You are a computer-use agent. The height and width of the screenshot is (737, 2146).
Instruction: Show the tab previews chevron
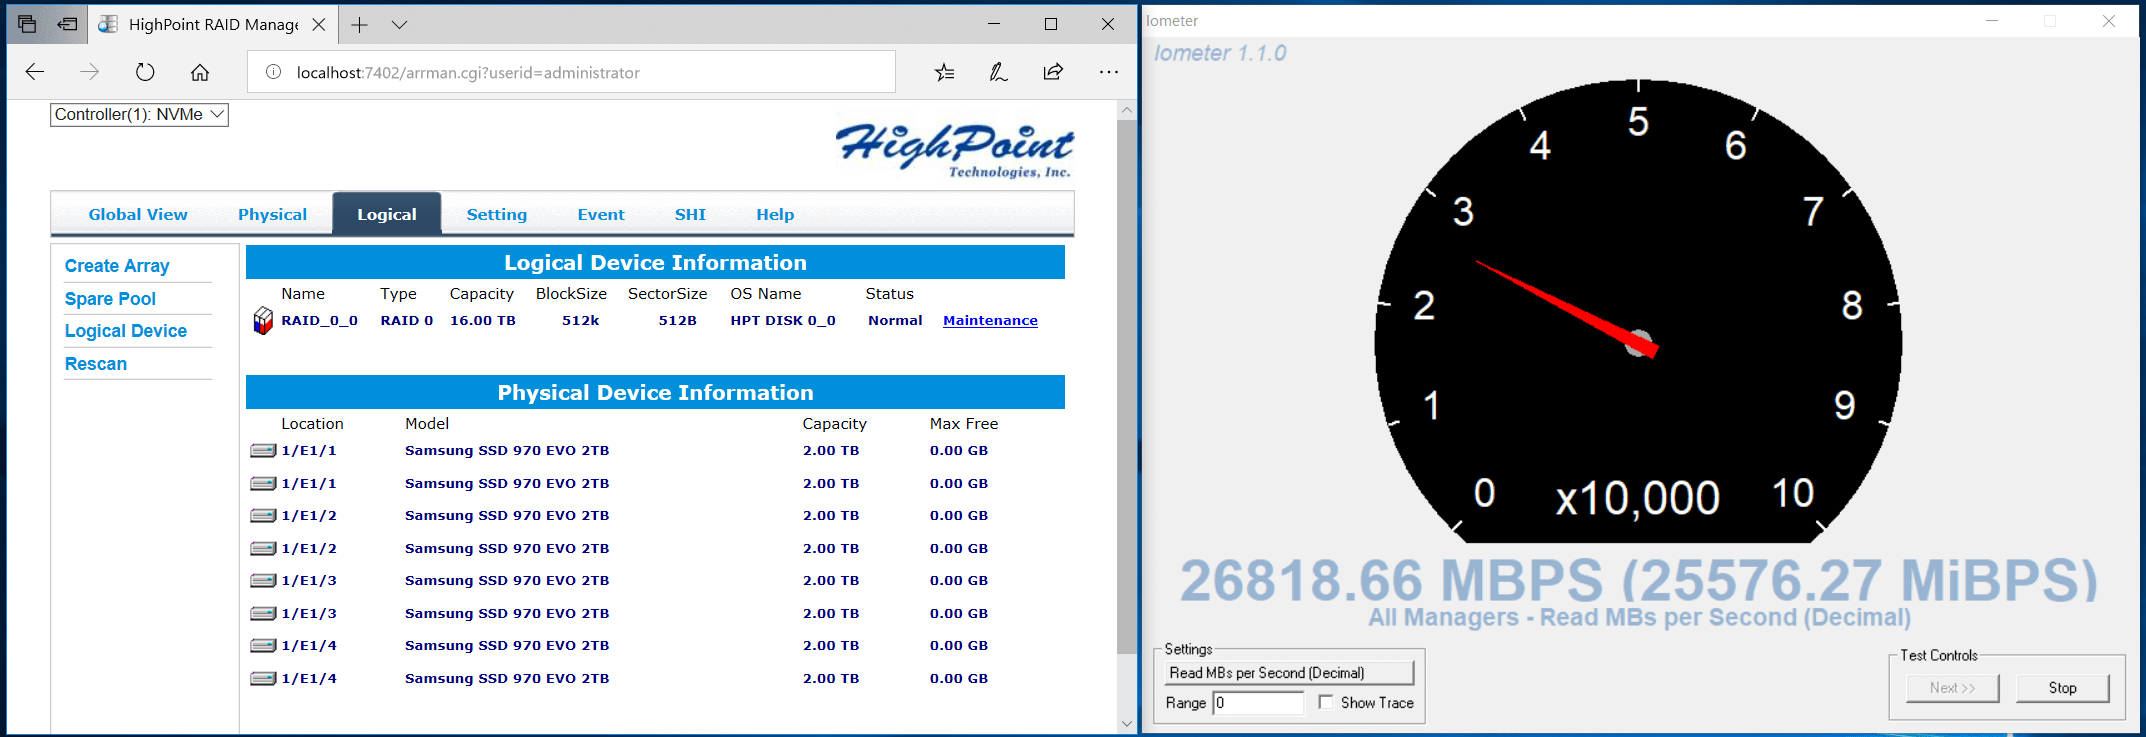coord(399,25)
